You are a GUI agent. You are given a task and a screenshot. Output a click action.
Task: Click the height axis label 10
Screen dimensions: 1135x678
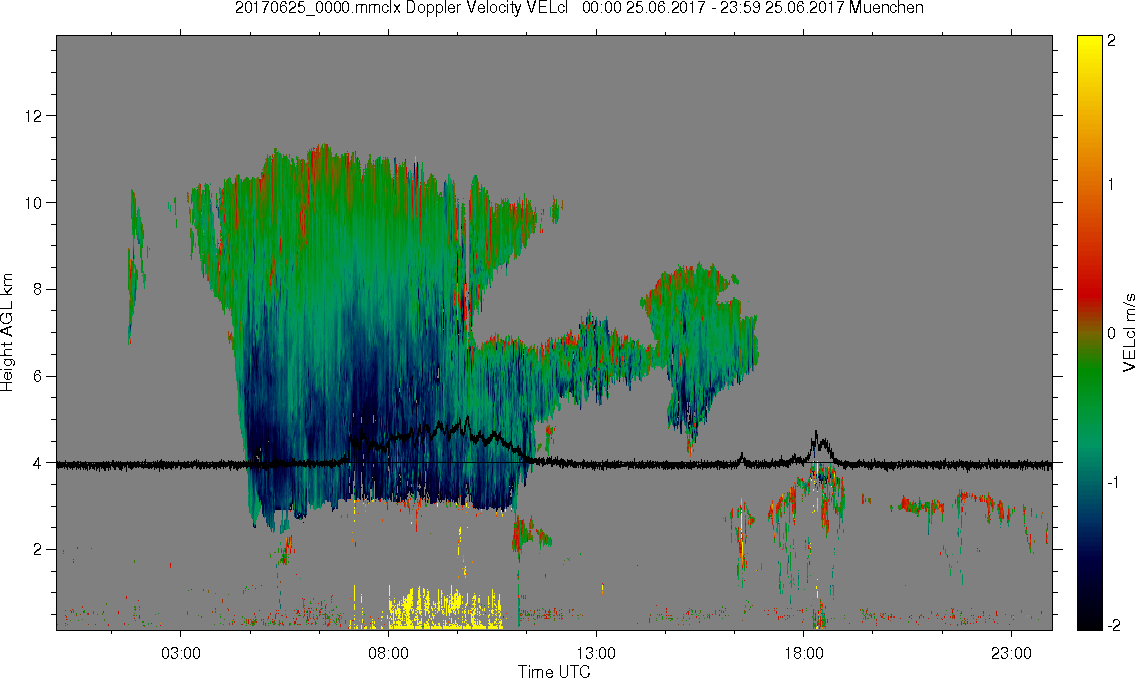point(33,203)
